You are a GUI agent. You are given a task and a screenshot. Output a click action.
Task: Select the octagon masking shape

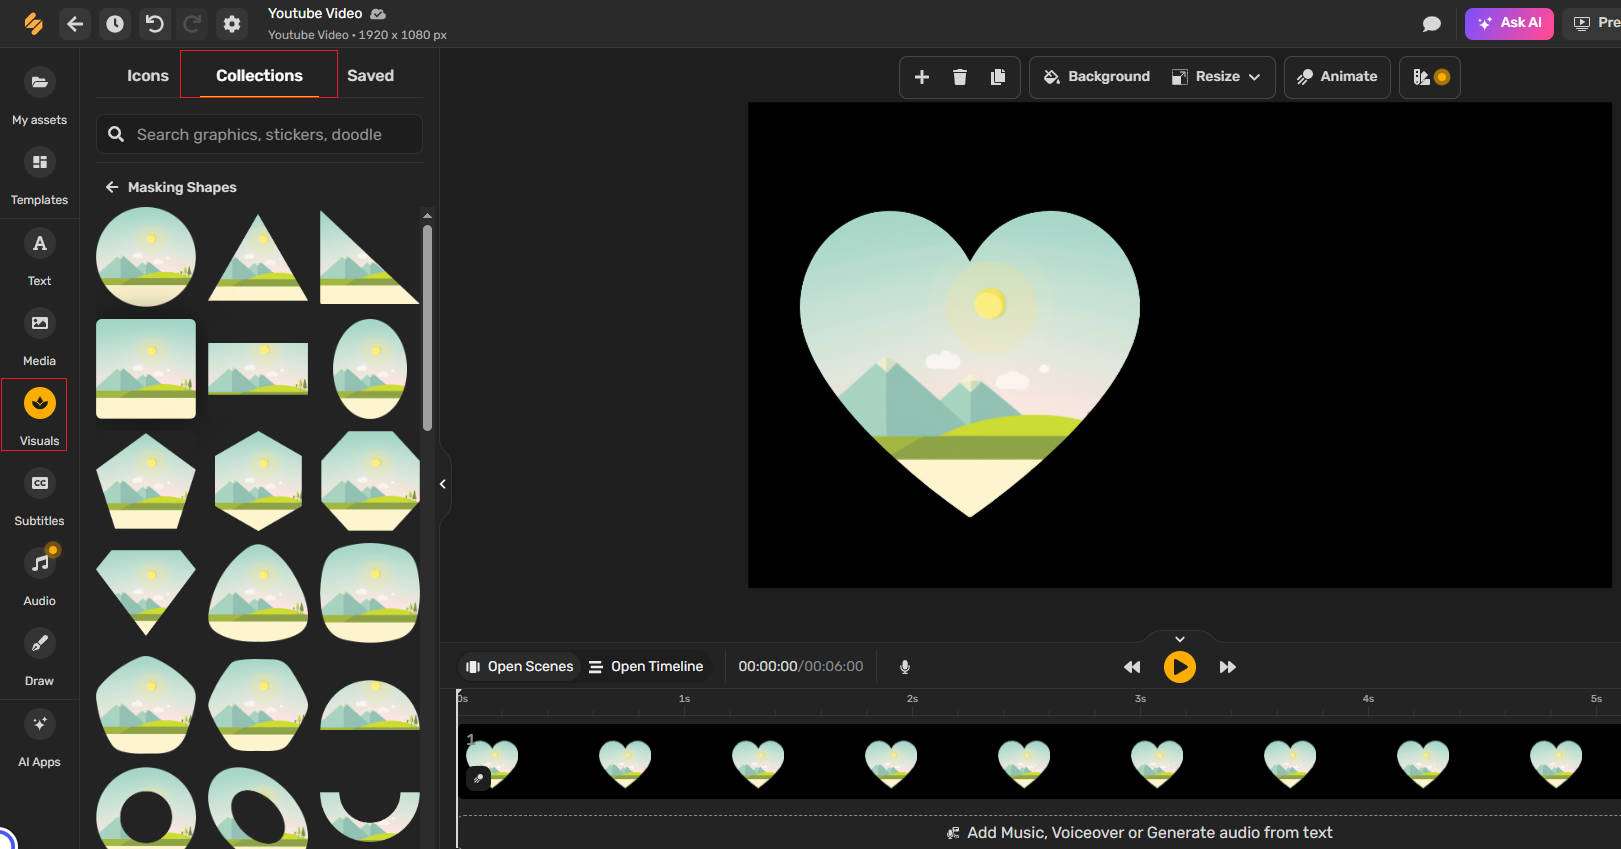pos(370,481)
